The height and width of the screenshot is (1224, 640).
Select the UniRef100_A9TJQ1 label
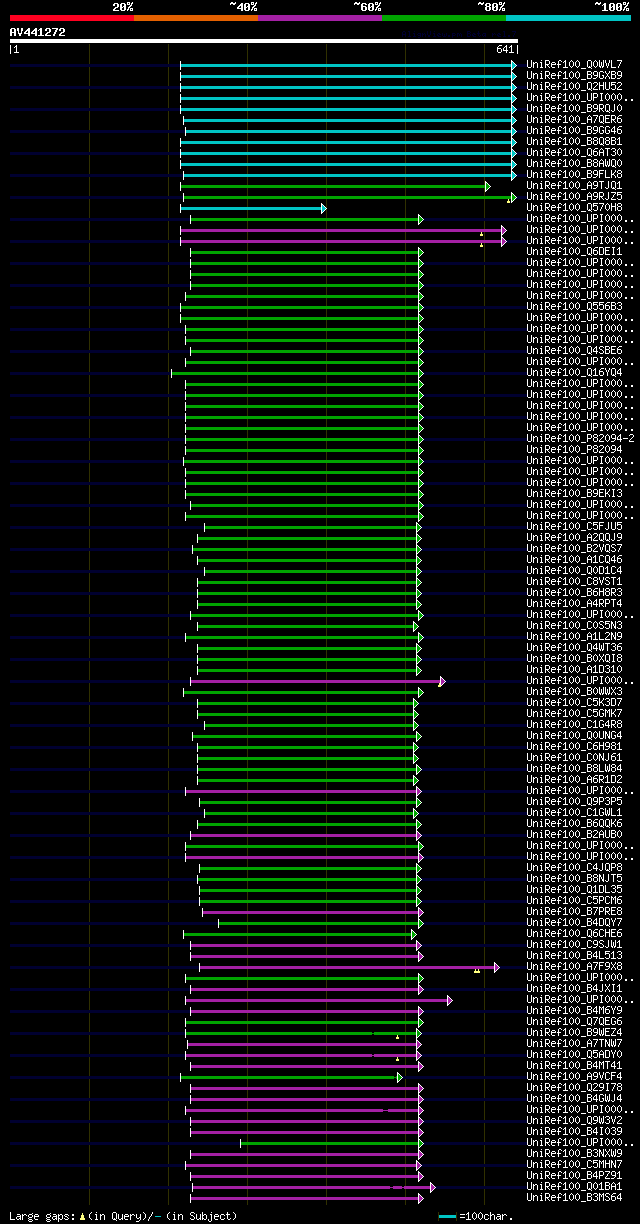click(x=574, y=185)
